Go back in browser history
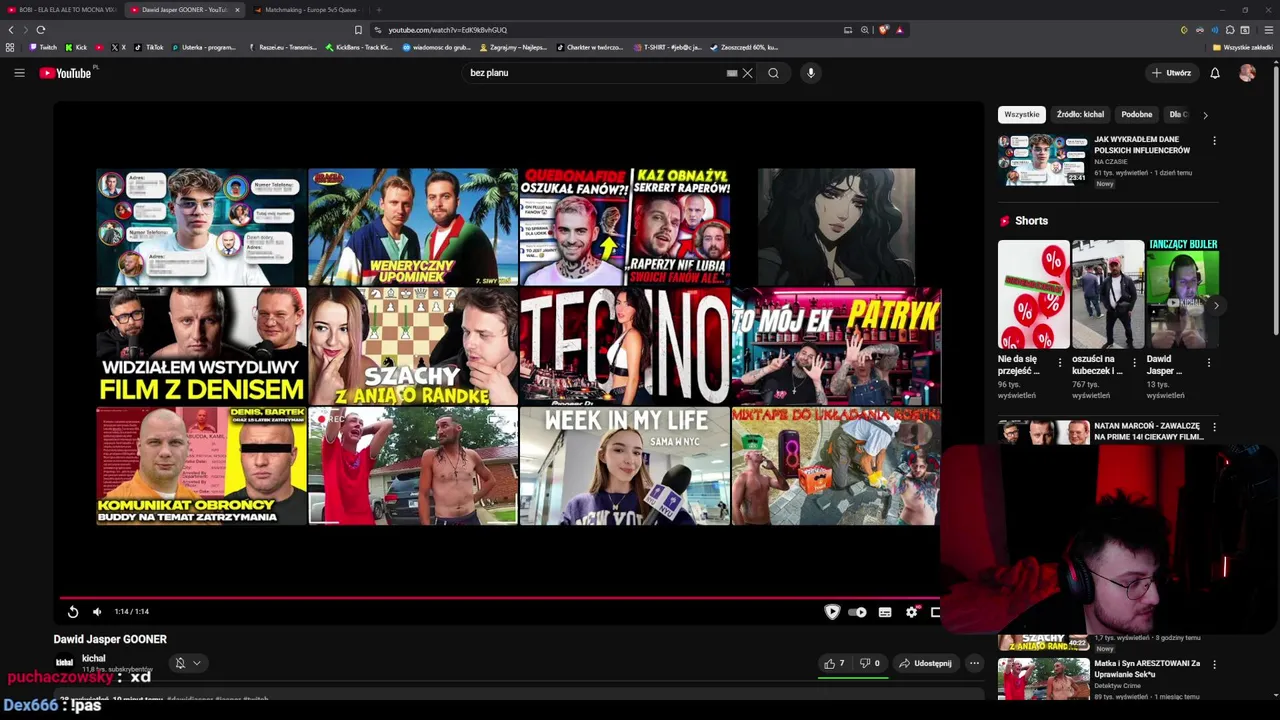 (11, 30)
